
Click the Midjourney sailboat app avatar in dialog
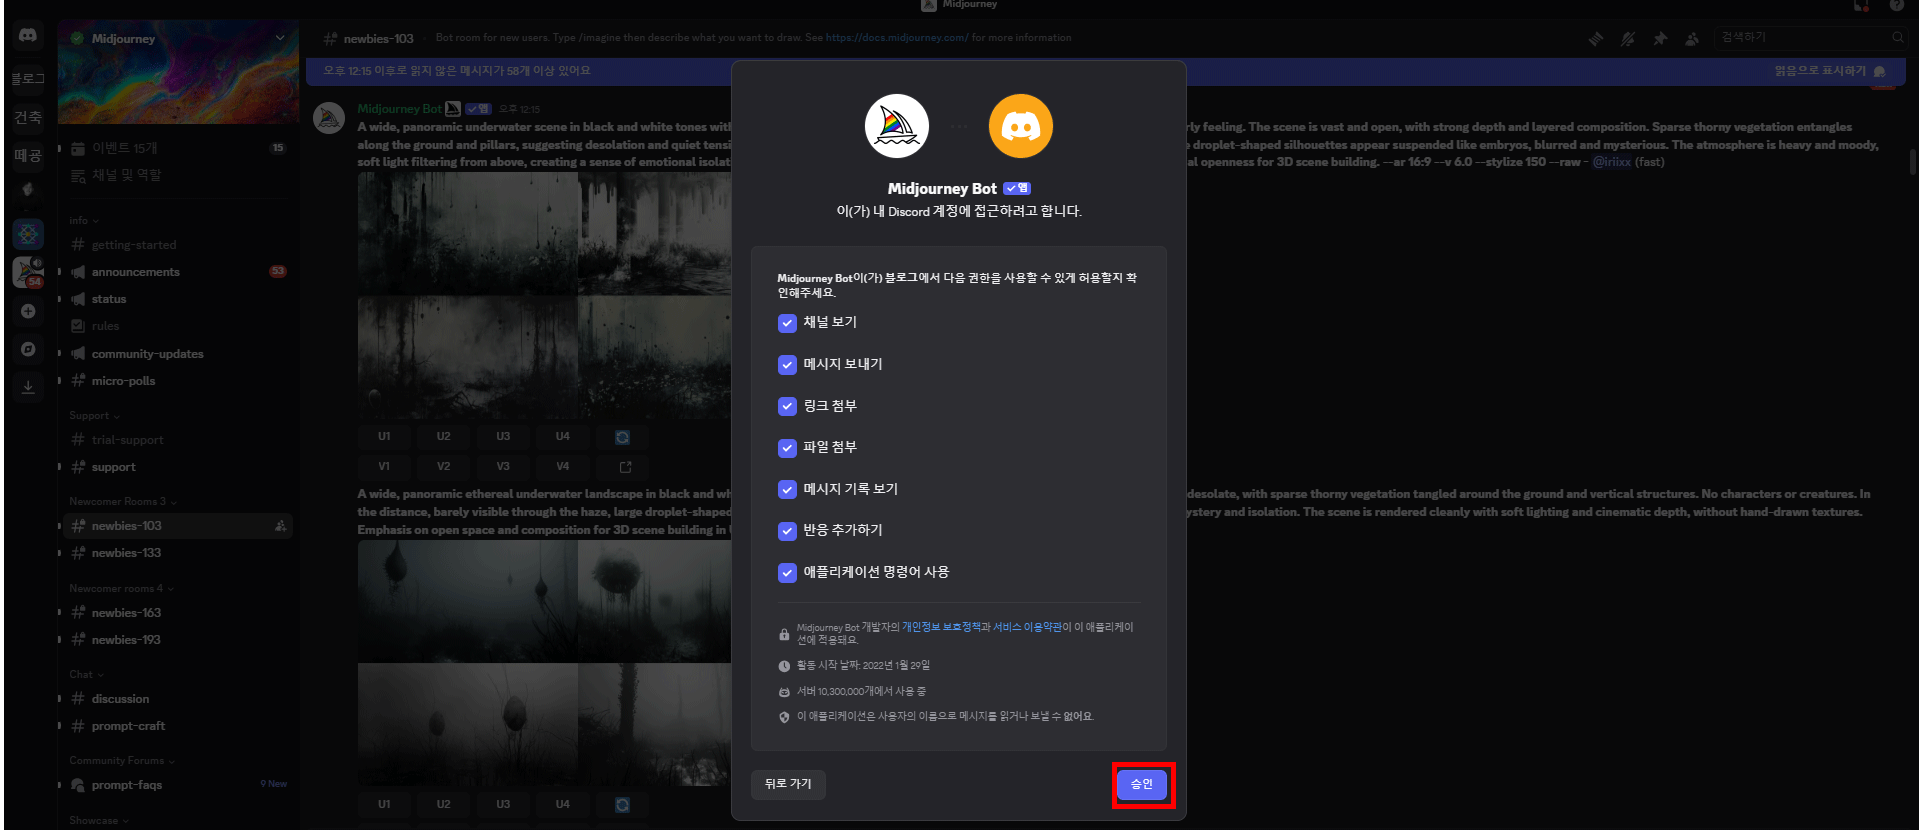(896, 126)
